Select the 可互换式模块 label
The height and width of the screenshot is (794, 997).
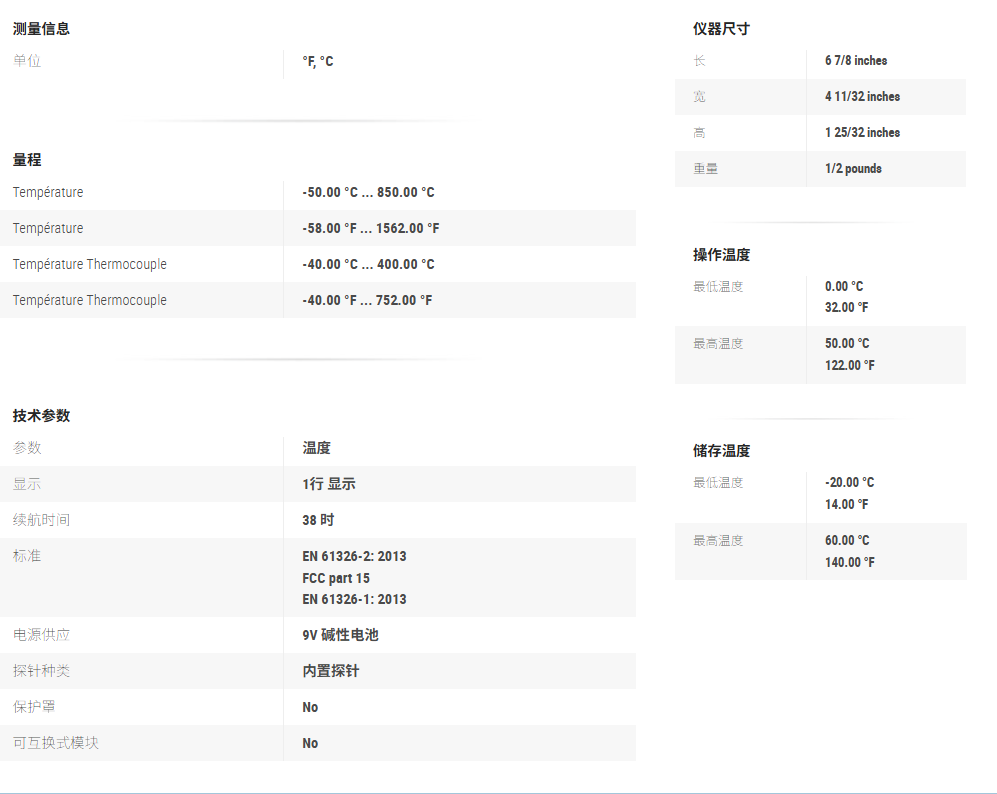coord(56,743)
